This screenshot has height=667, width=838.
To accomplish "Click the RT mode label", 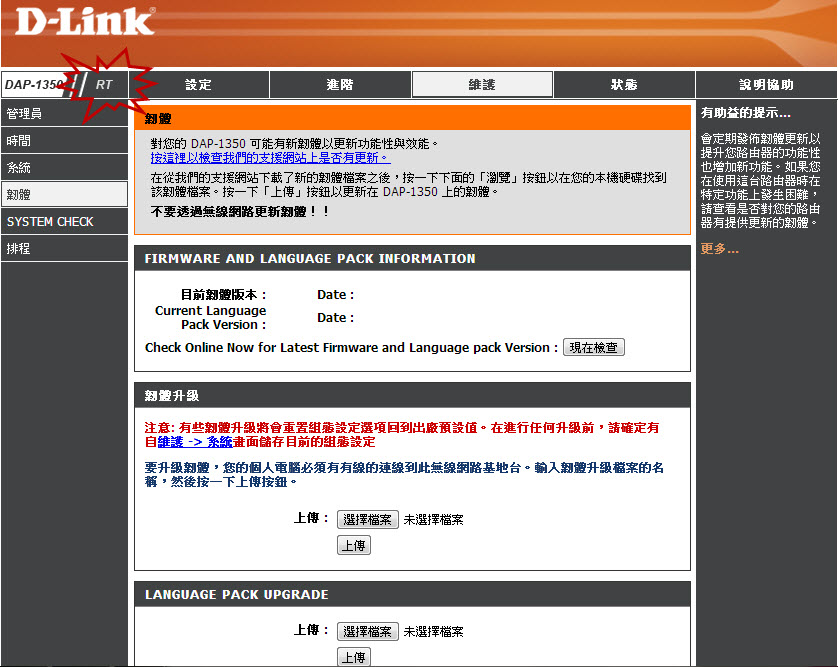I will tap(104, 84).
